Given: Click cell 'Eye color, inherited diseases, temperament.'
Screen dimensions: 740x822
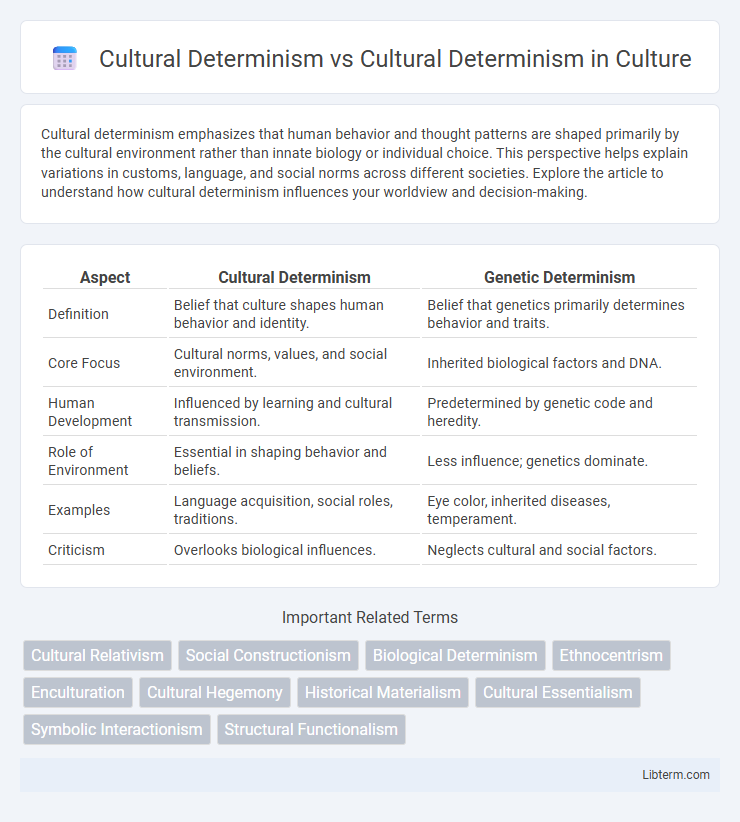Looking at the screenshot, I should pos(560,510).
